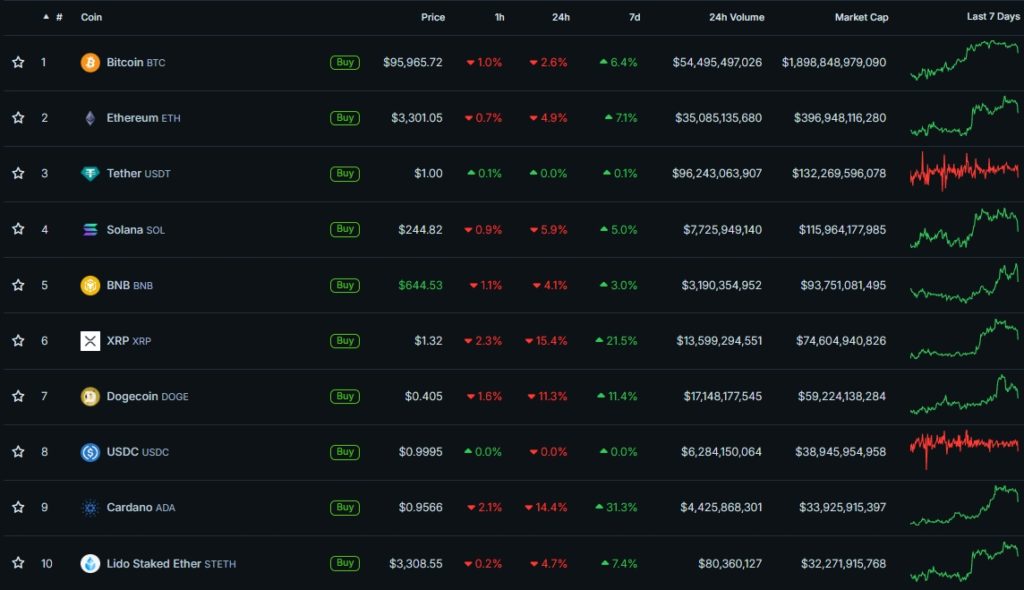Add Tether to watchlist via star
Image resolution: width=1024 pixels, height=590 pixels.
click(x=18, y=173)
